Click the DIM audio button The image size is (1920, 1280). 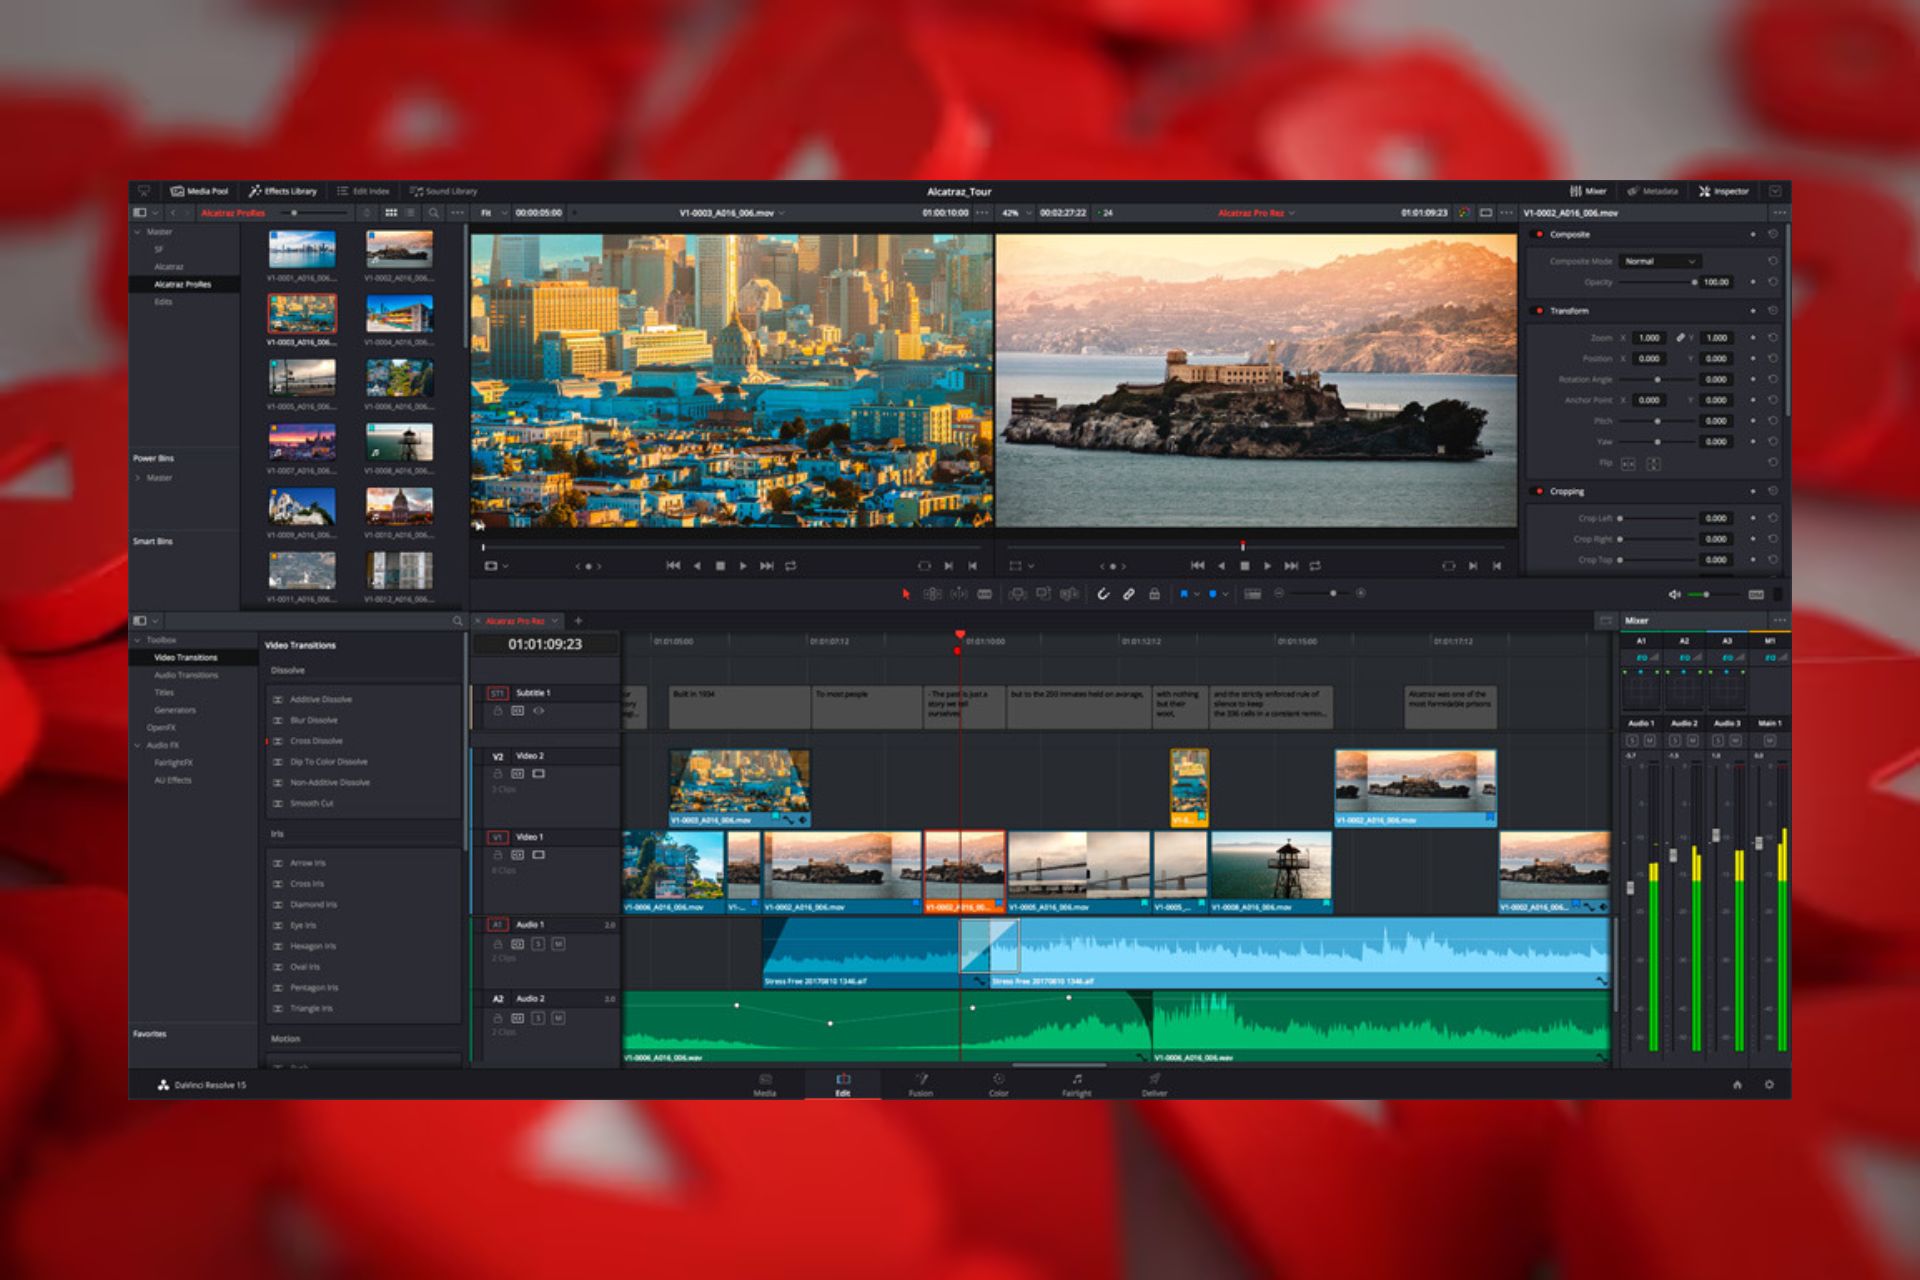[1756, 595]
